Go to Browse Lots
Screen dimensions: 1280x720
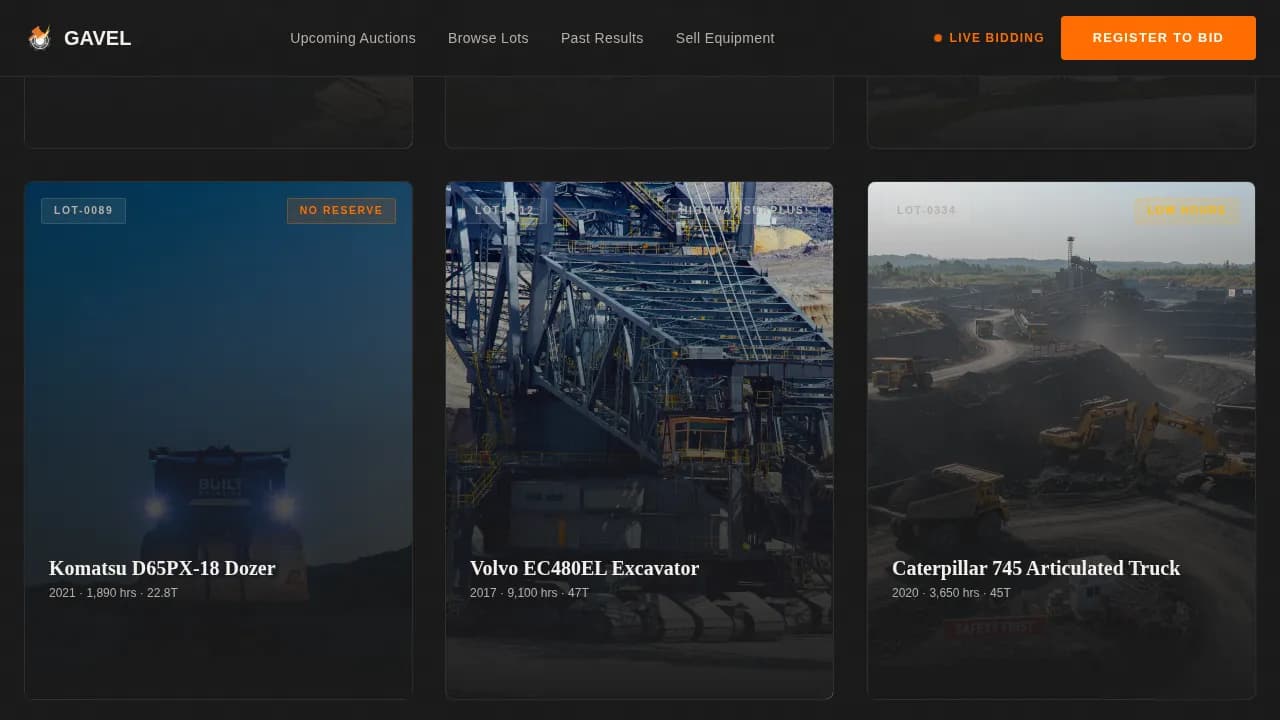click(x=488, y=38)
